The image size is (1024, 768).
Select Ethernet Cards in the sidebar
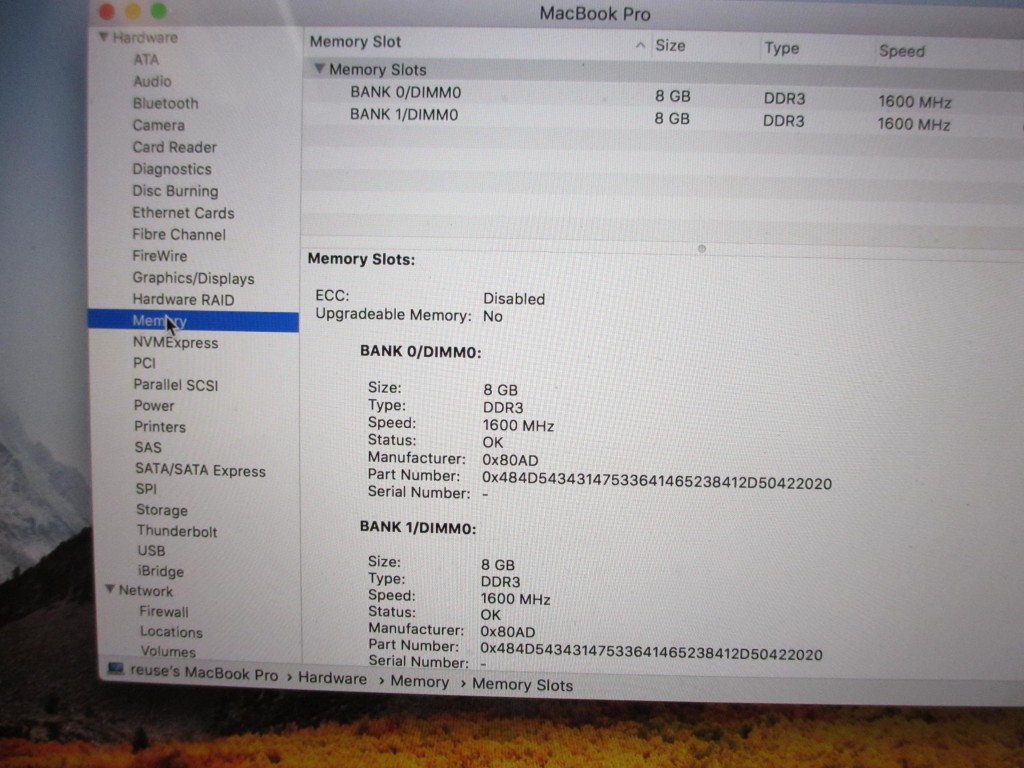tap(183, 213)
